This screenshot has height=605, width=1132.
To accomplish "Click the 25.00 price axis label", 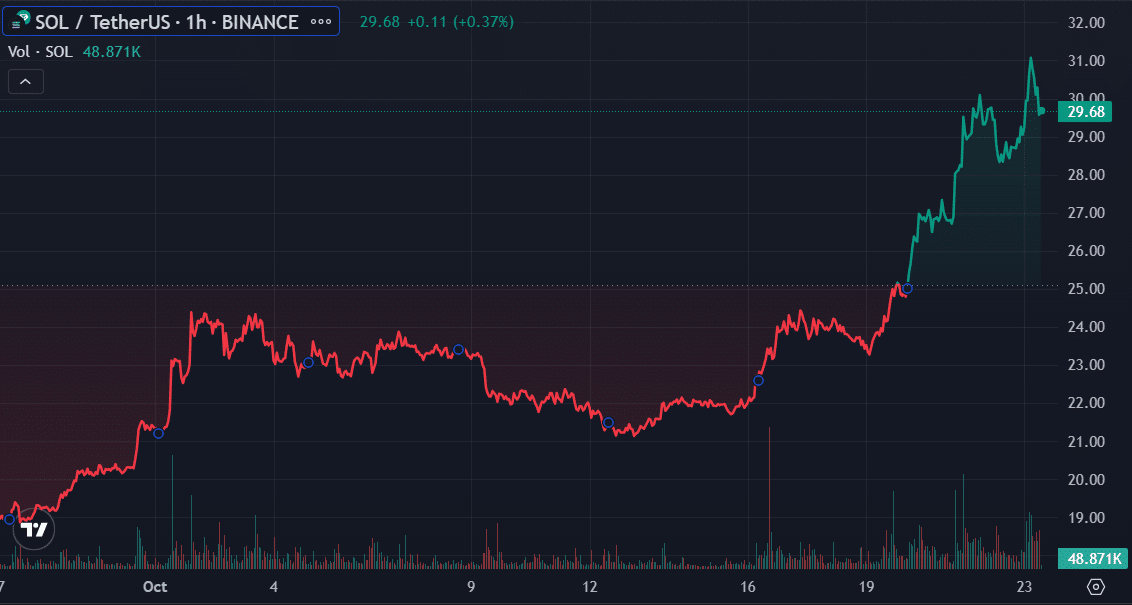I will click(1086, 289).
